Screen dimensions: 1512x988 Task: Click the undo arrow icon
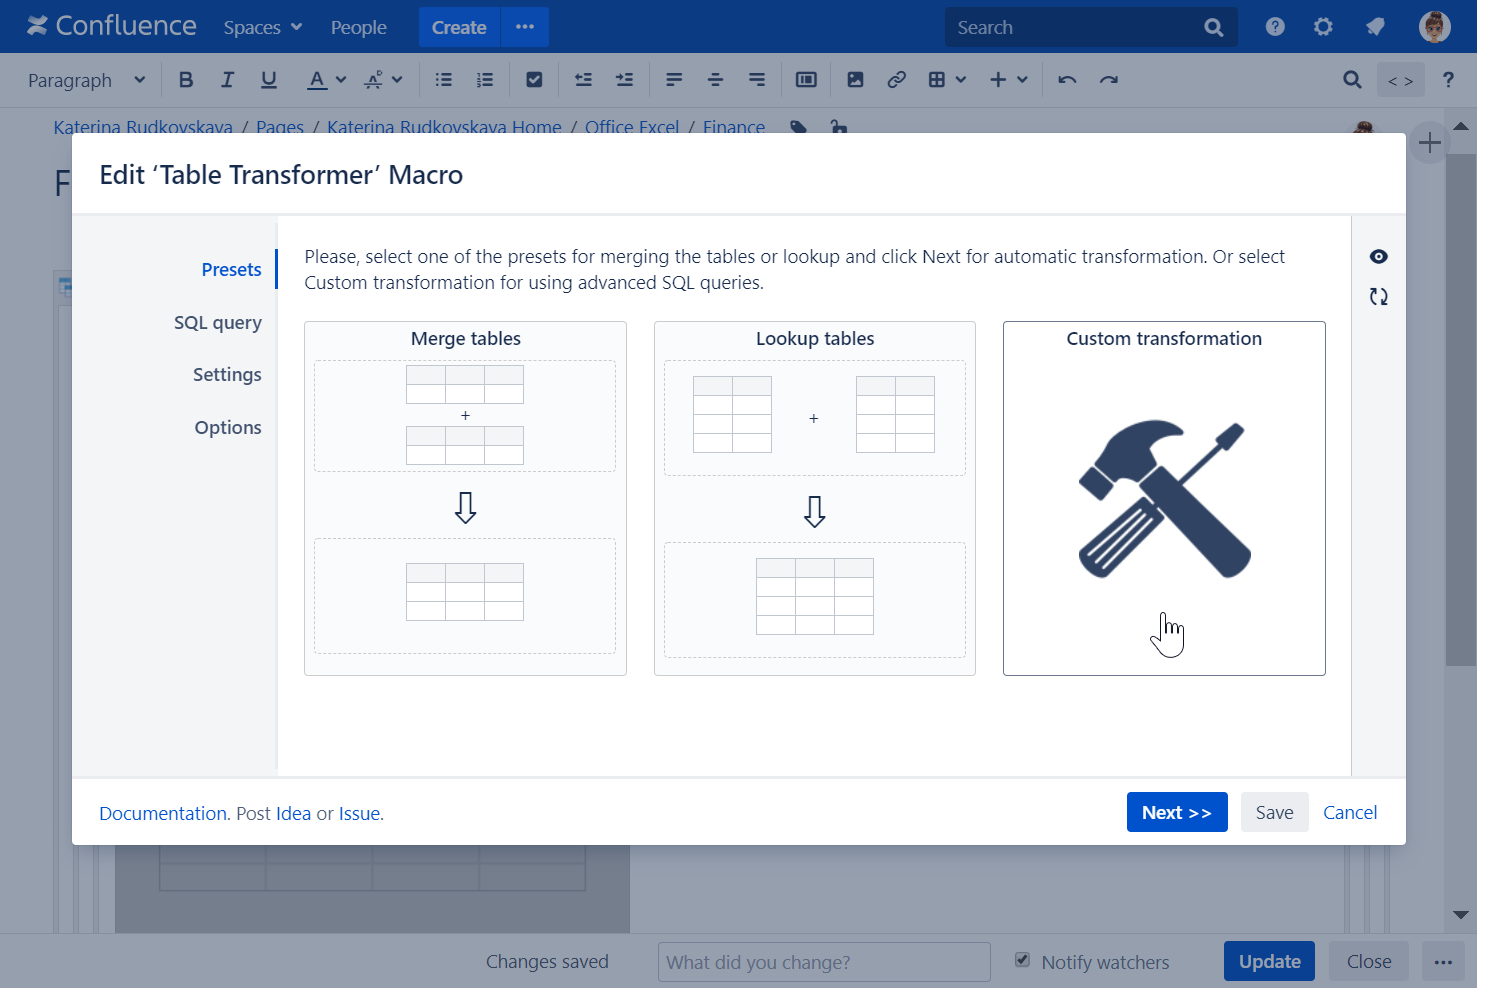[x=1067, y=80]
